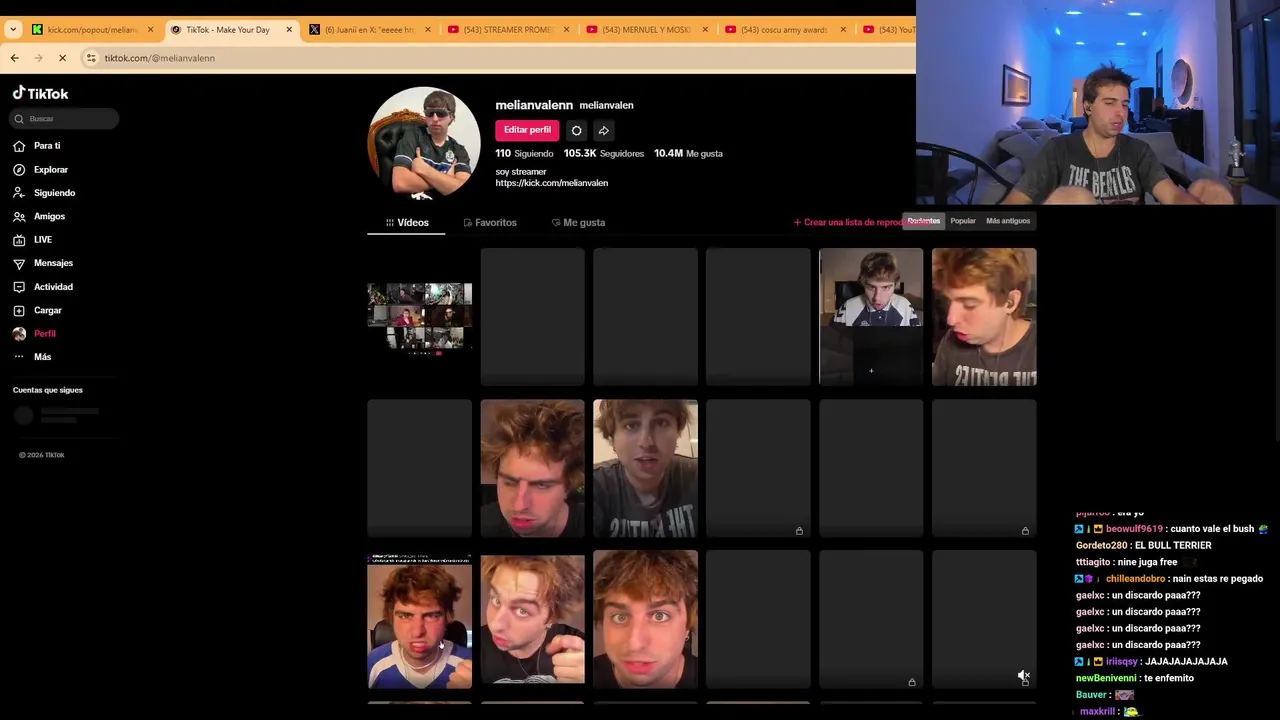Open the browser tab search dropdown
Image resolution: width=1280 pixels, height=720 pixels.
12,30
